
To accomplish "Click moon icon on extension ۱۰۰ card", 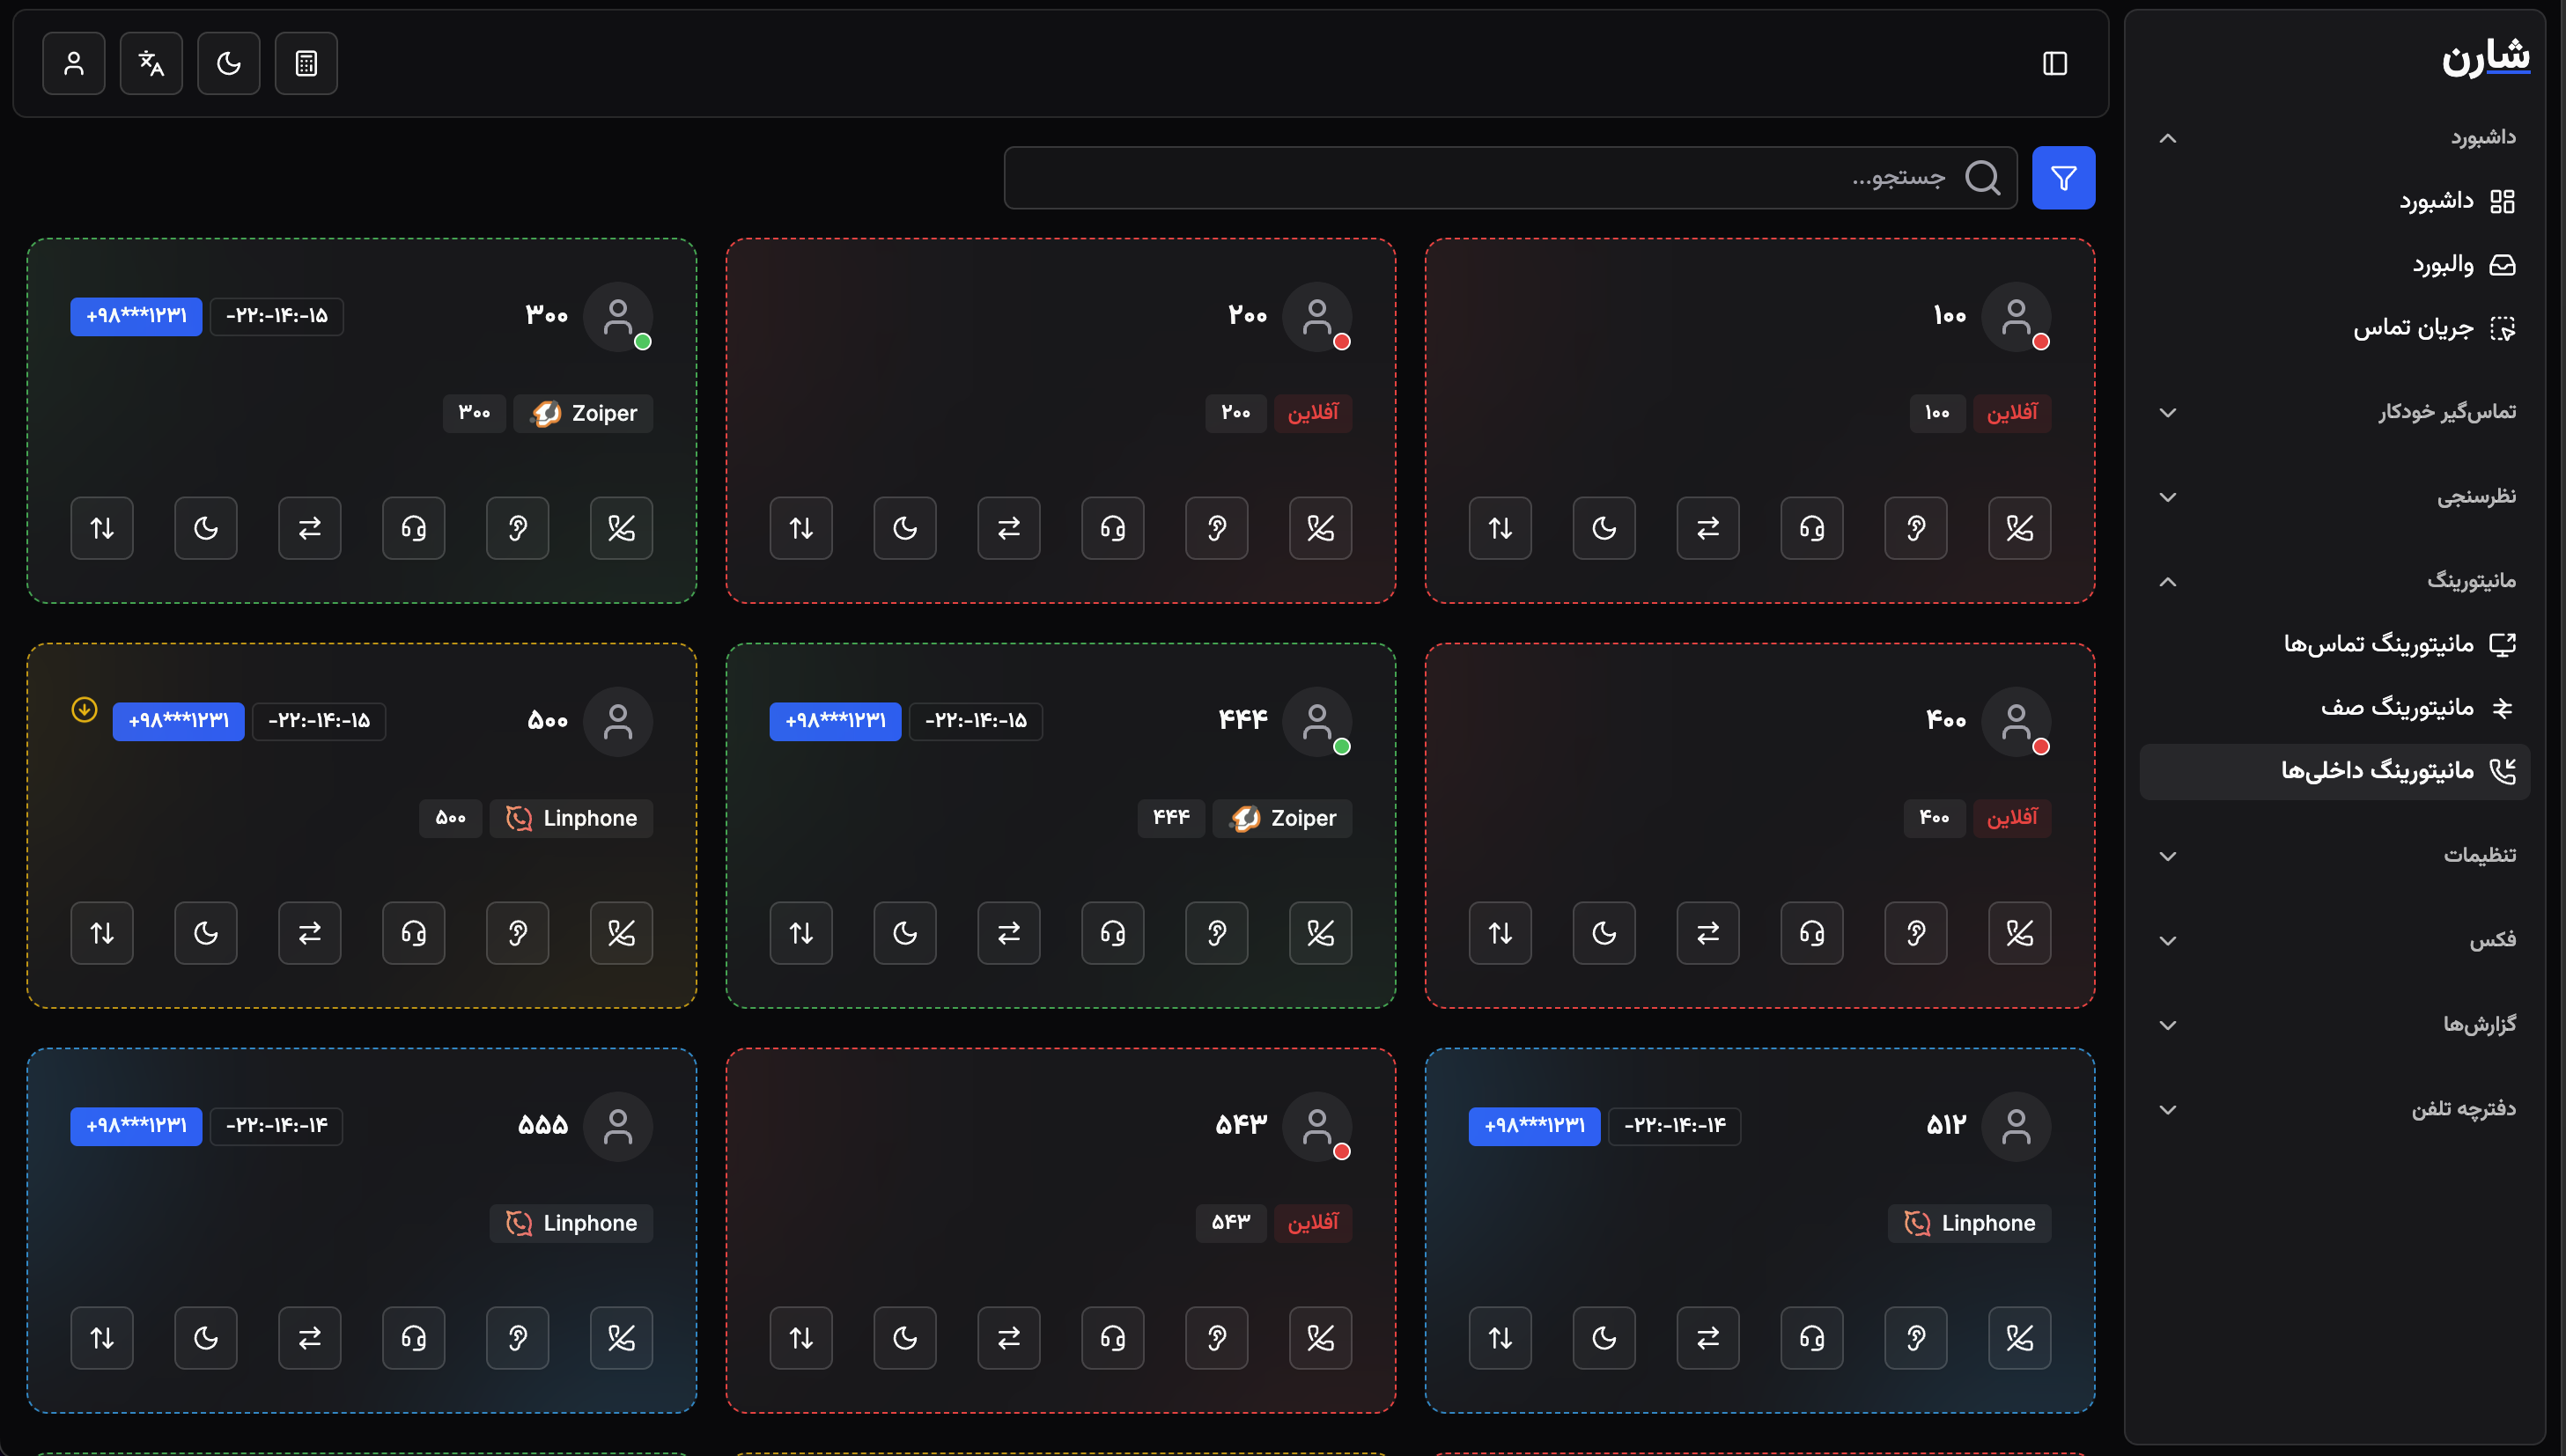I will click(x=1603, y=528).
